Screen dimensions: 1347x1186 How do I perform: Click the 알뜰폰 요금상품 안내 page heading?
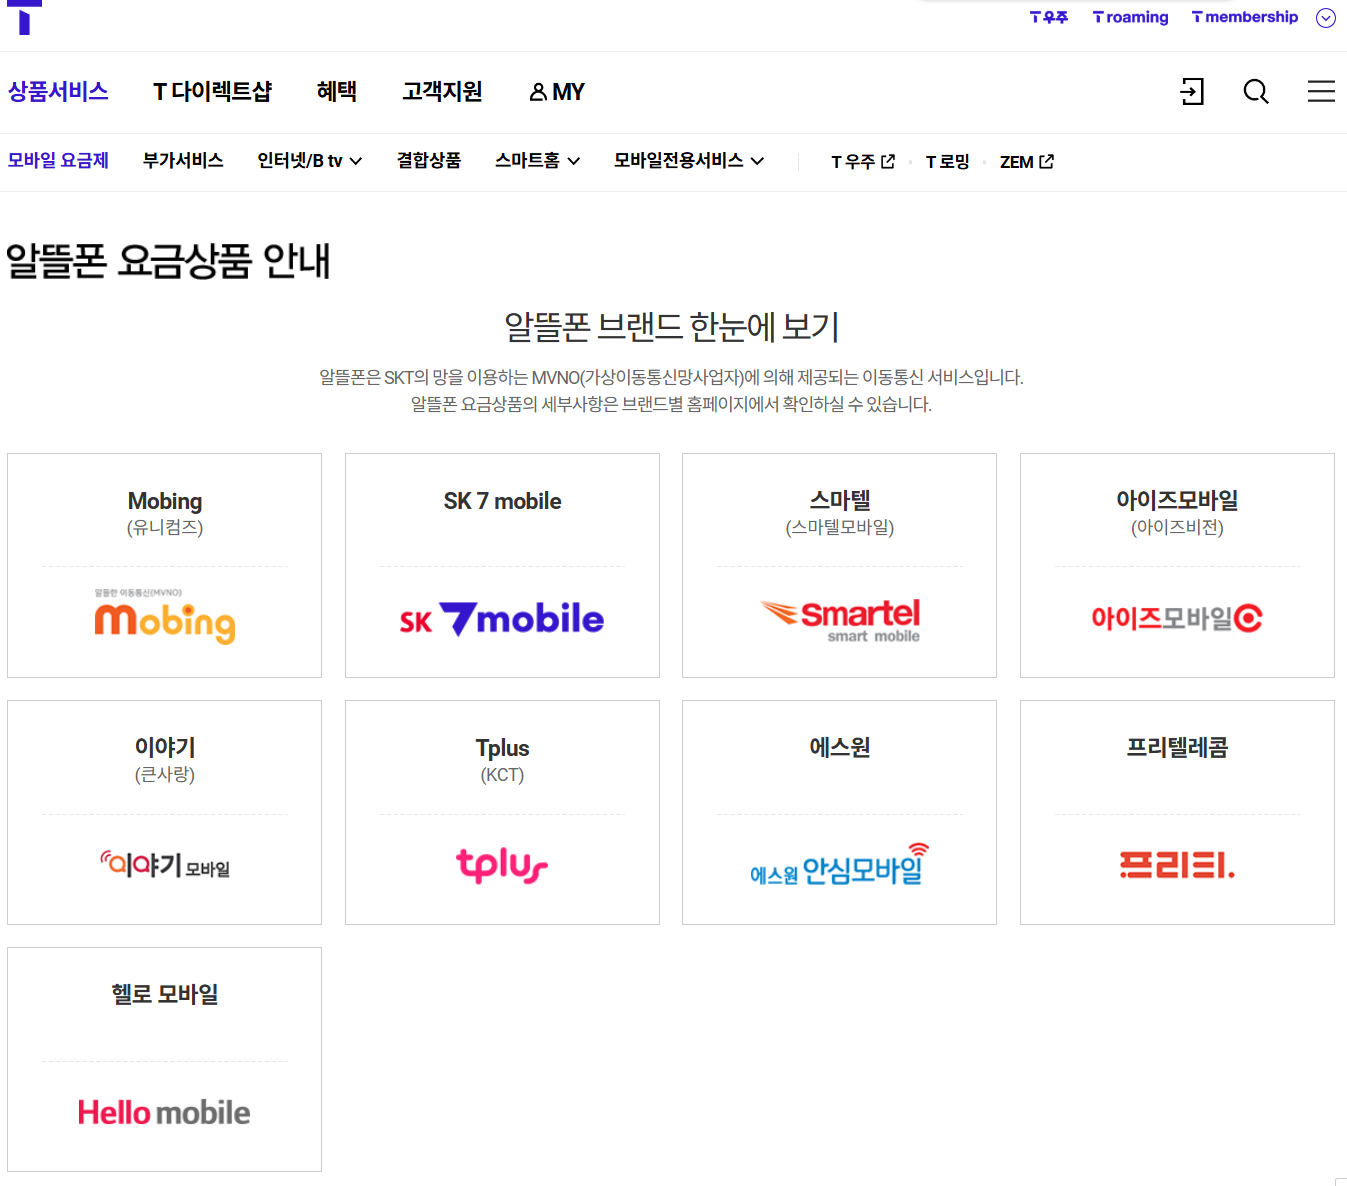point(168,261)
